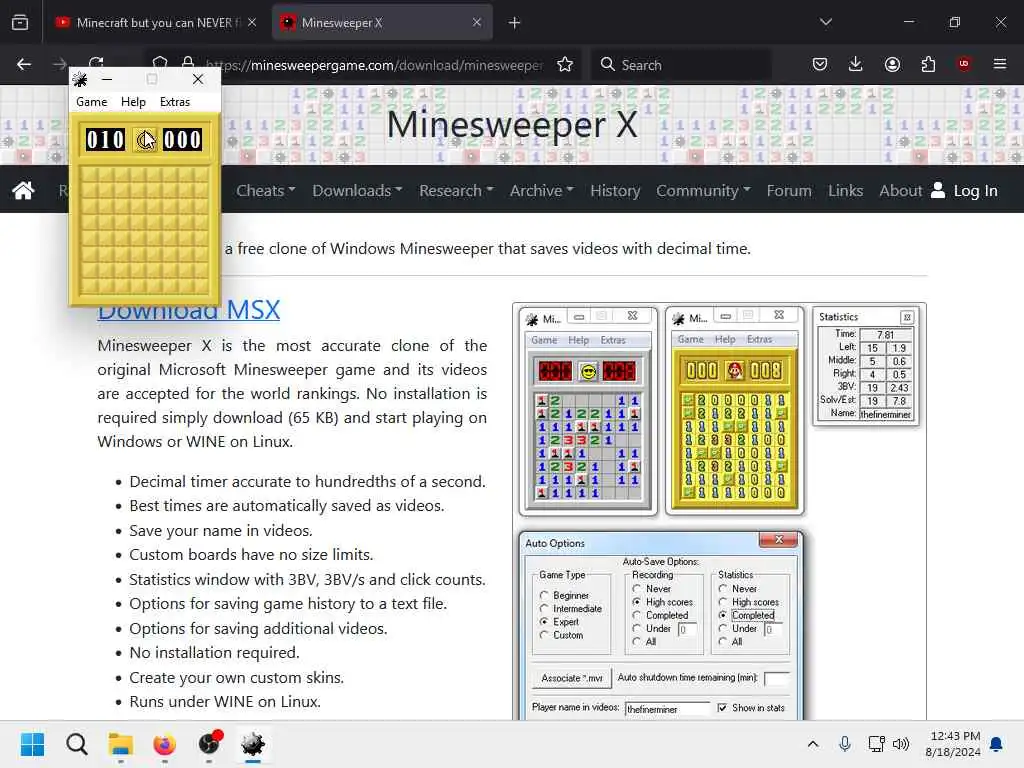Open Firefox View icon in tab bar
This screenshot has height=768, width=1024.
[20, 23]
